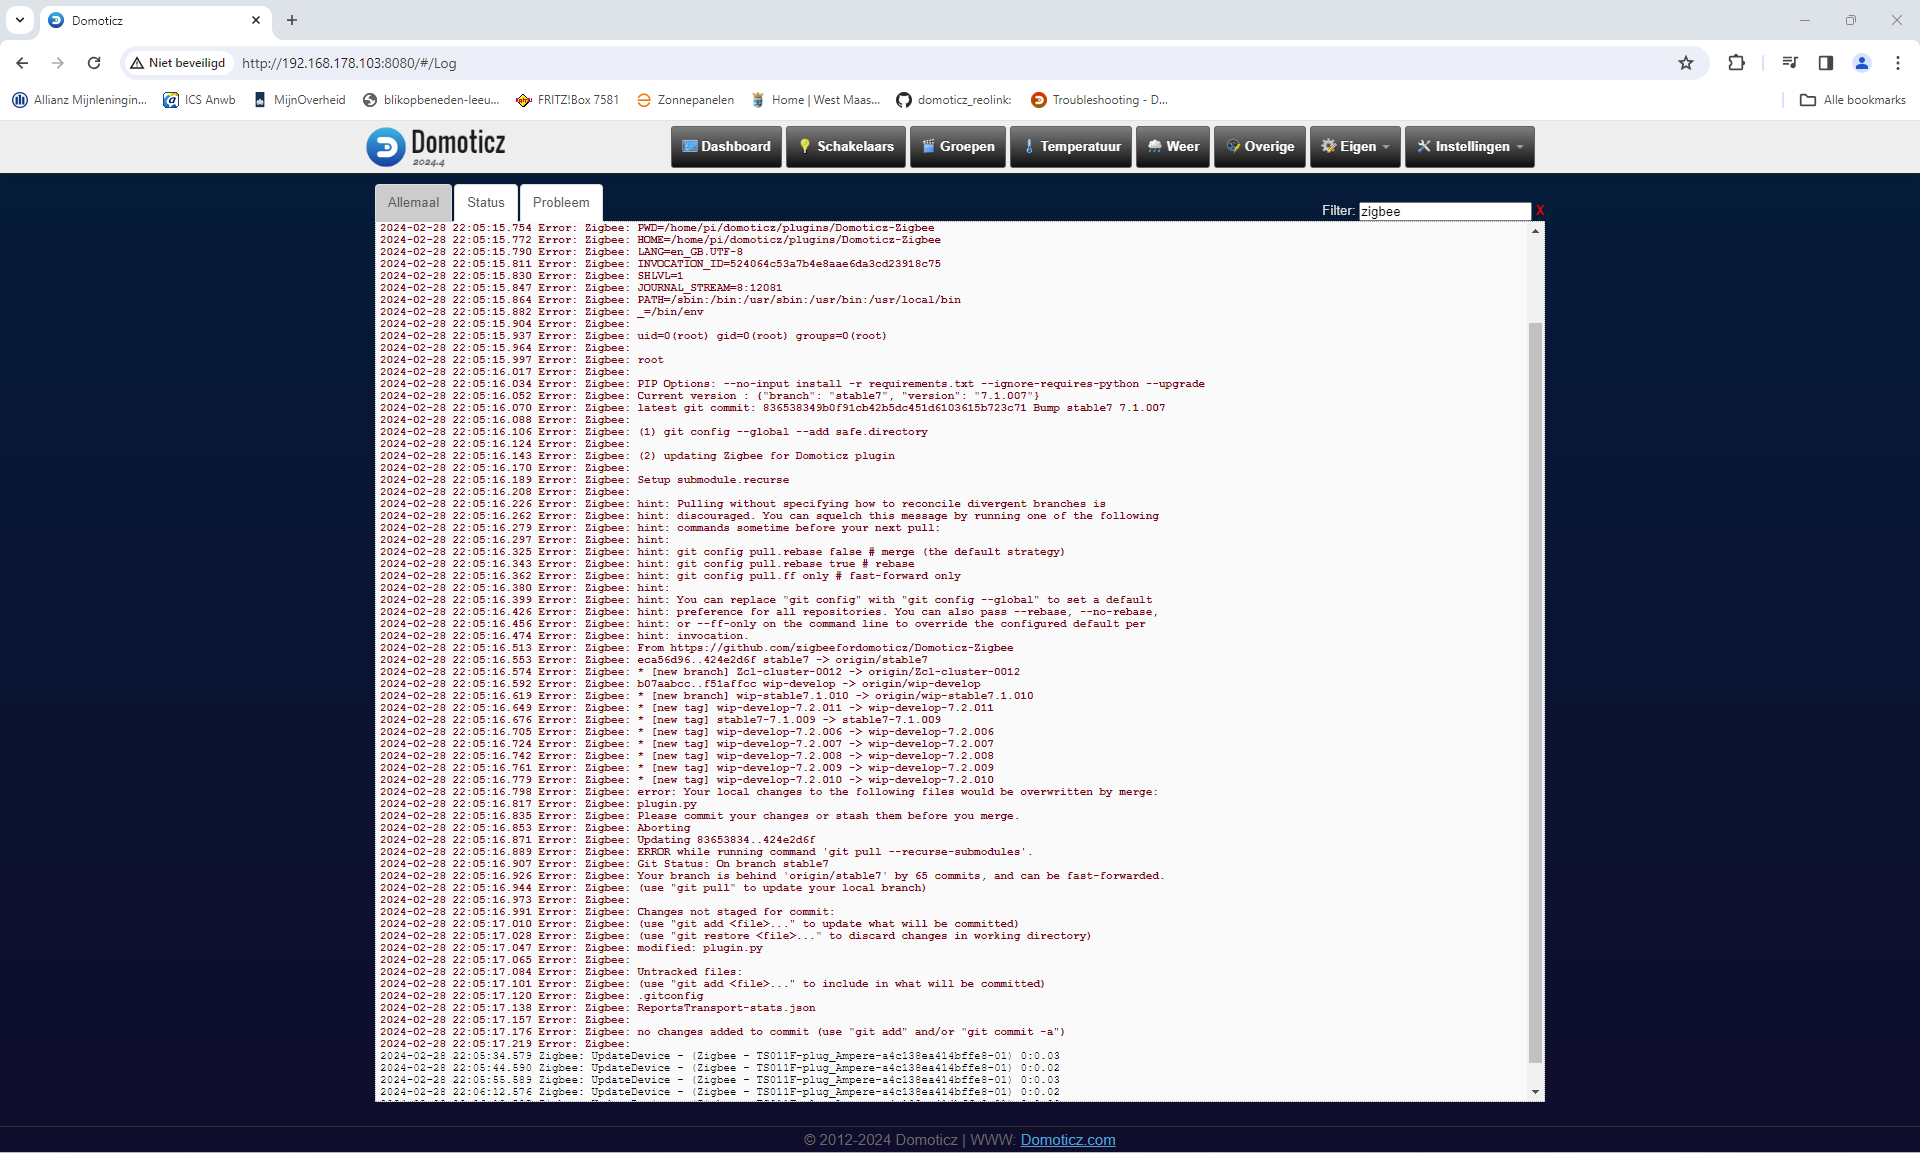Viewport: 1920px width, 1153px height.
Task: Click the Niet beveiligd security indicator
Action: tap(178, 63)
